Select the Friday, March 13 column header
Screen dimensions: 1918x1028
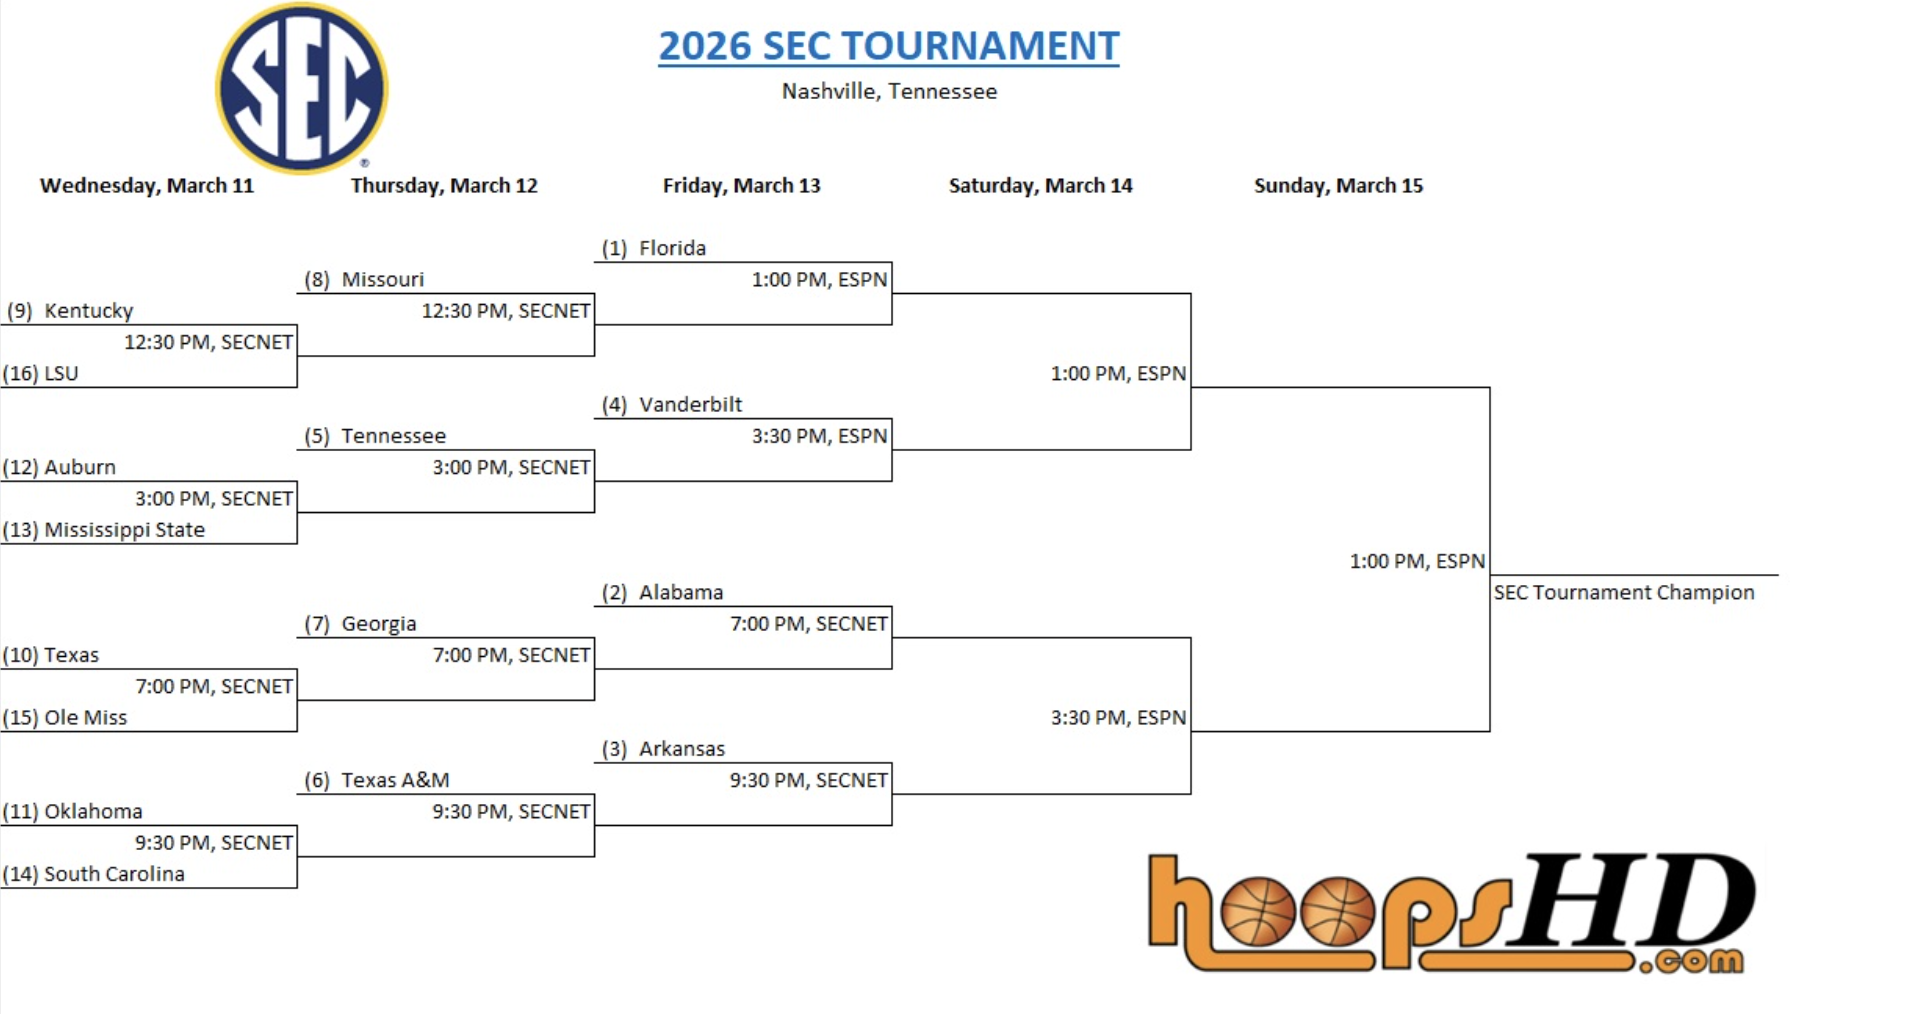741,185
